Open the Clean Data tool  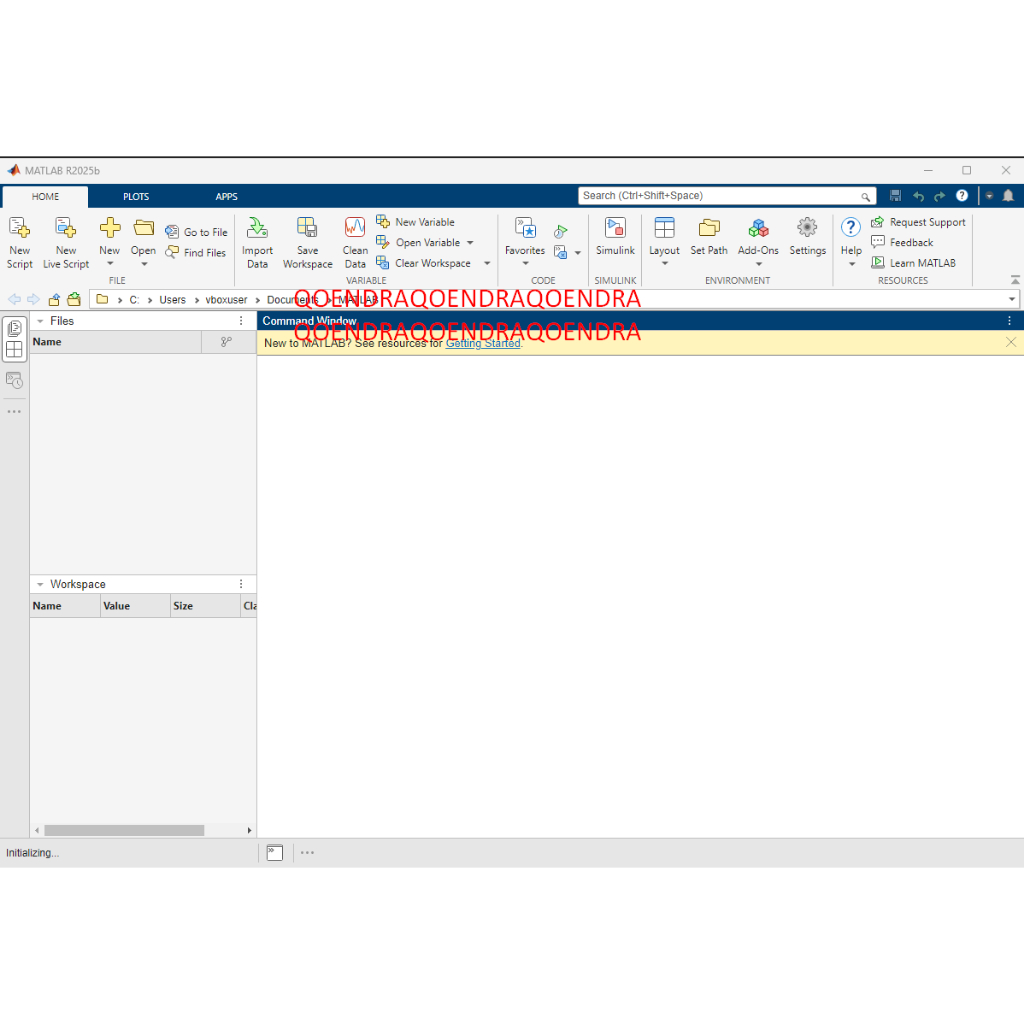(355, 229)
